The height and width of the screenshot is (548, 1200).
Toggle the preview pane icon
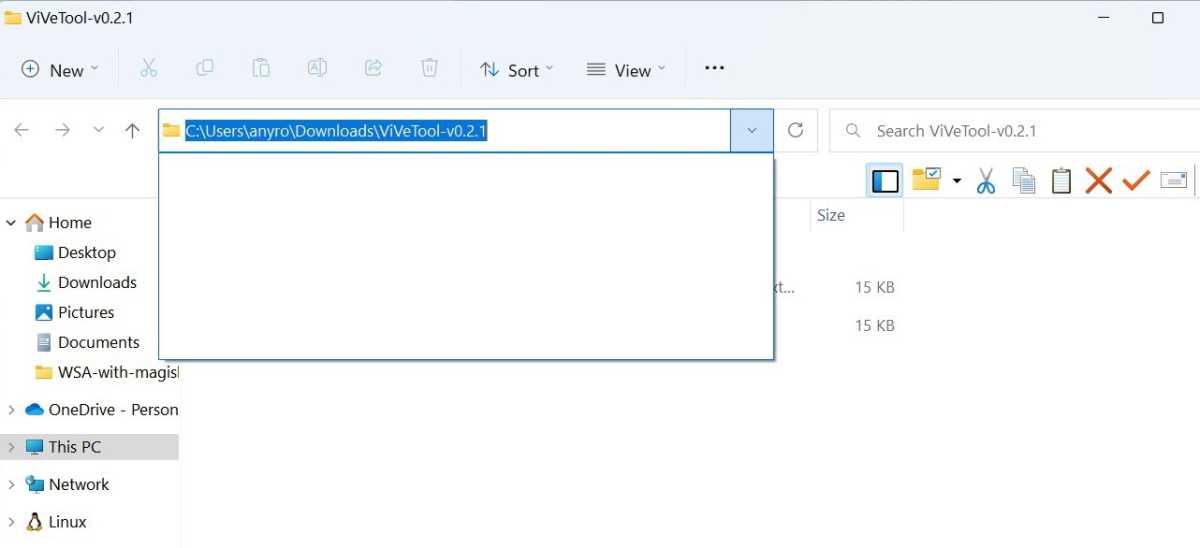[x=885, y=180]
